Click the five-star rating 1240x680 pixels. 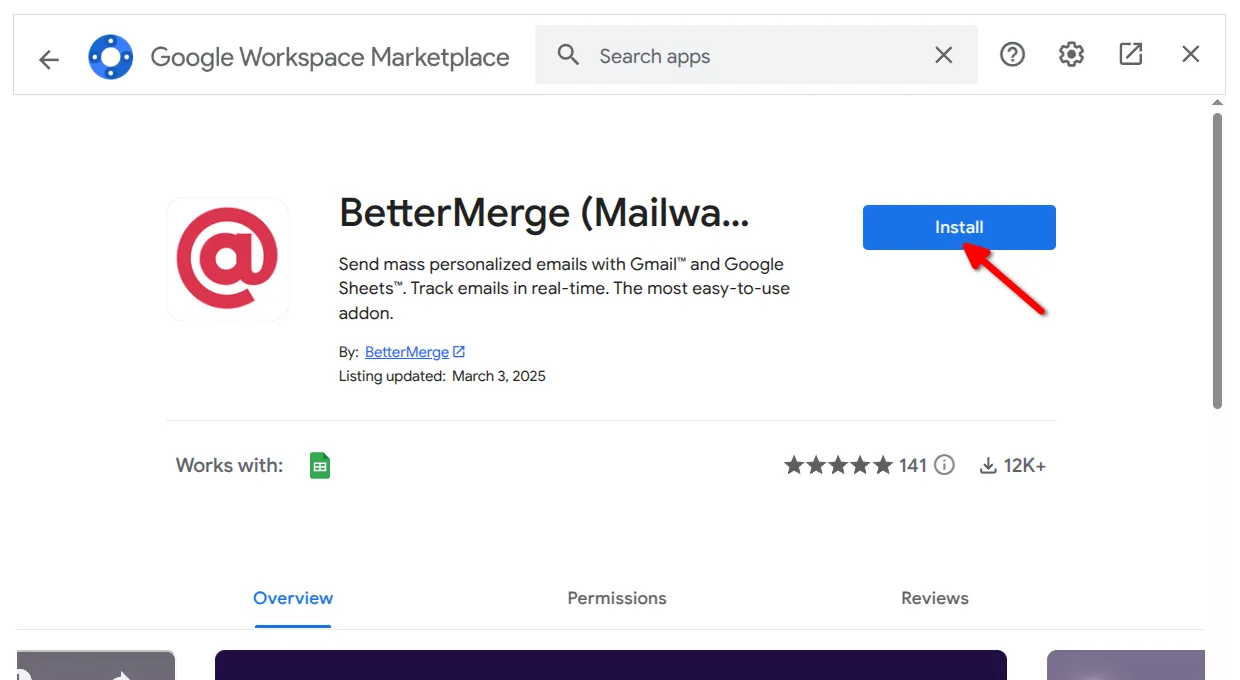click(x=838, y=465)
